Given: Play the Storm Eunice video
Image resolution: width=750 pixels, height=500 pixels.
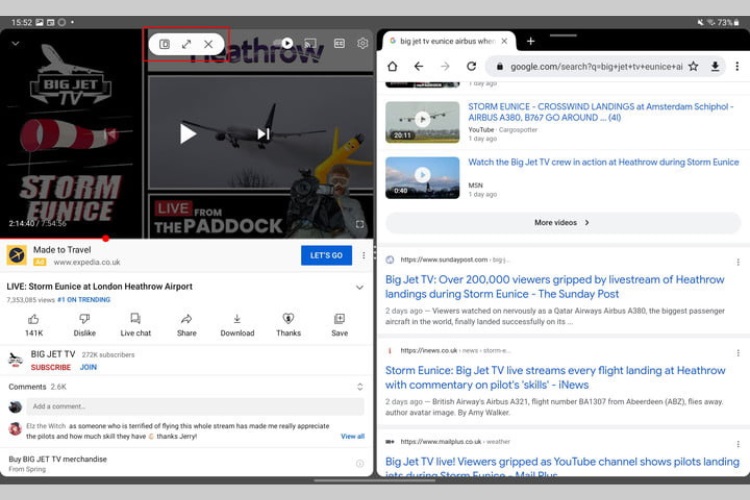Looking at the screenshot, I should pos(188,134).
